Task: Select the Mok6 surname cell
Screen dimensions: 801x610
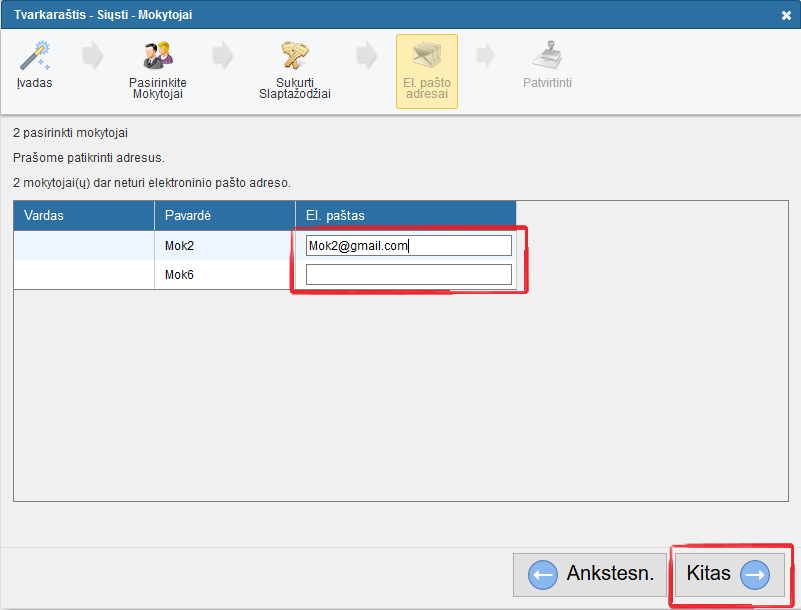Action: click(224, 275)
